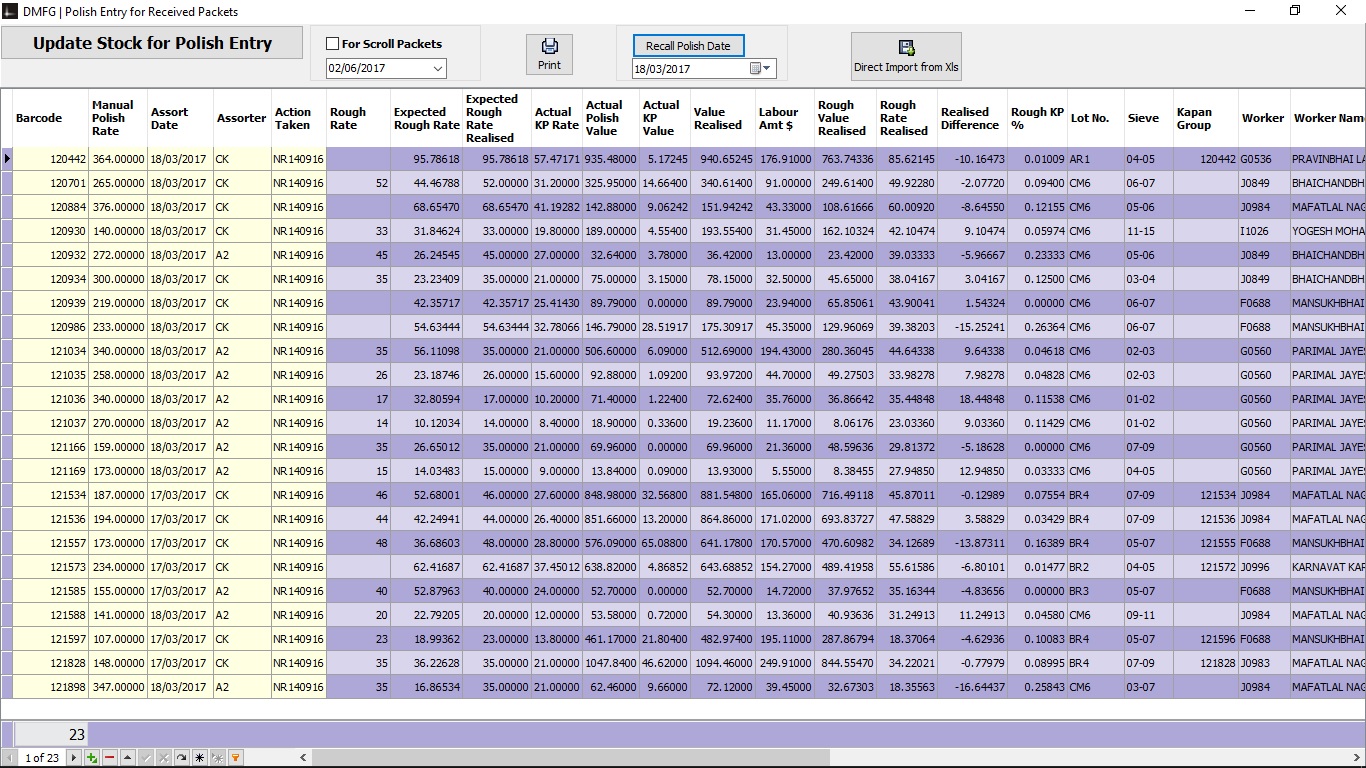Click the orange filter funnel icon
1366x768 pixels.
click(235, 757)
